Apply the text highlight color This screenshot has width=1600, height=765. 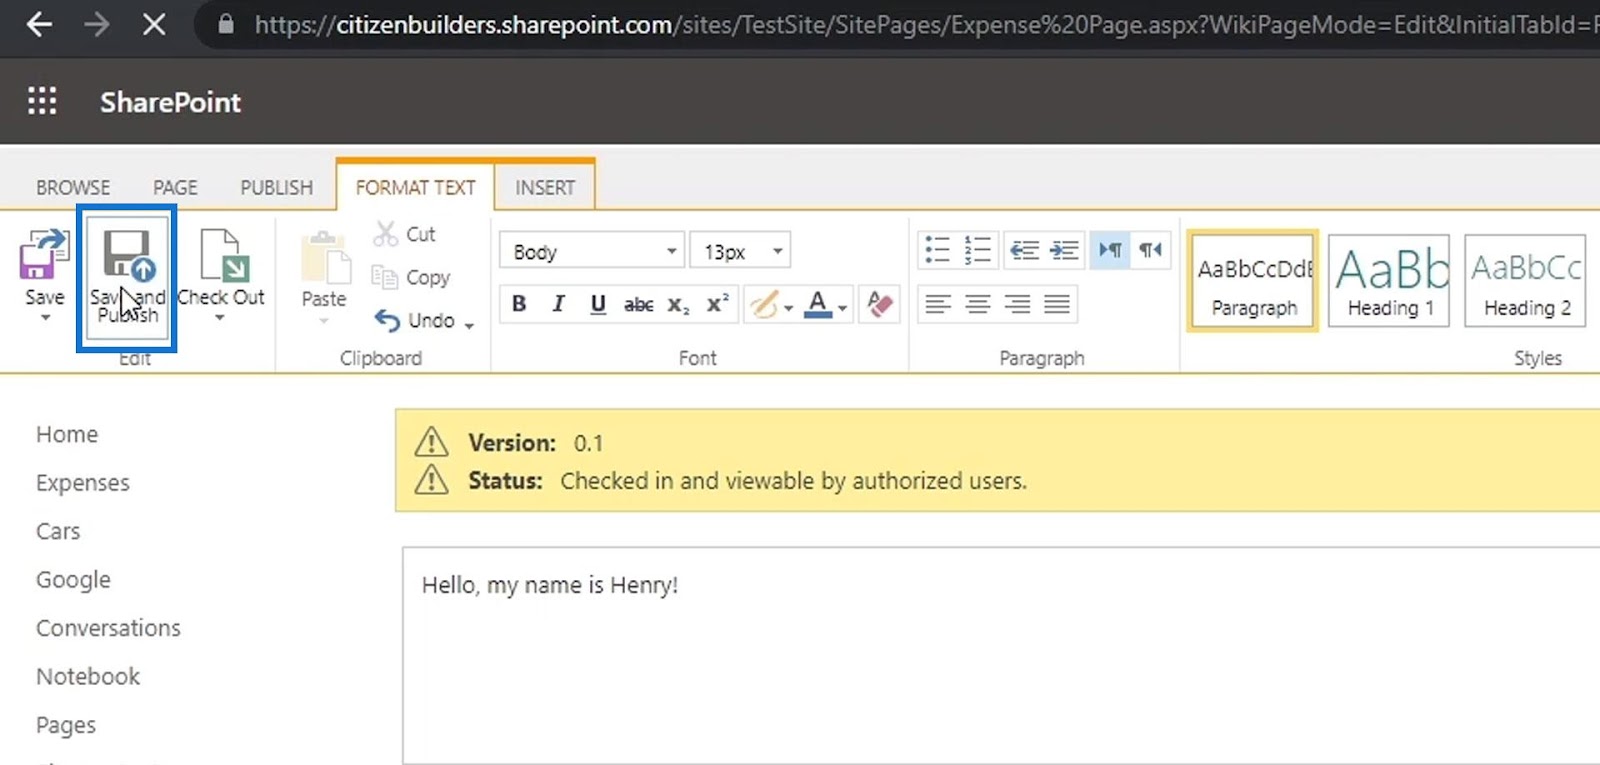[x=764, y=304]
